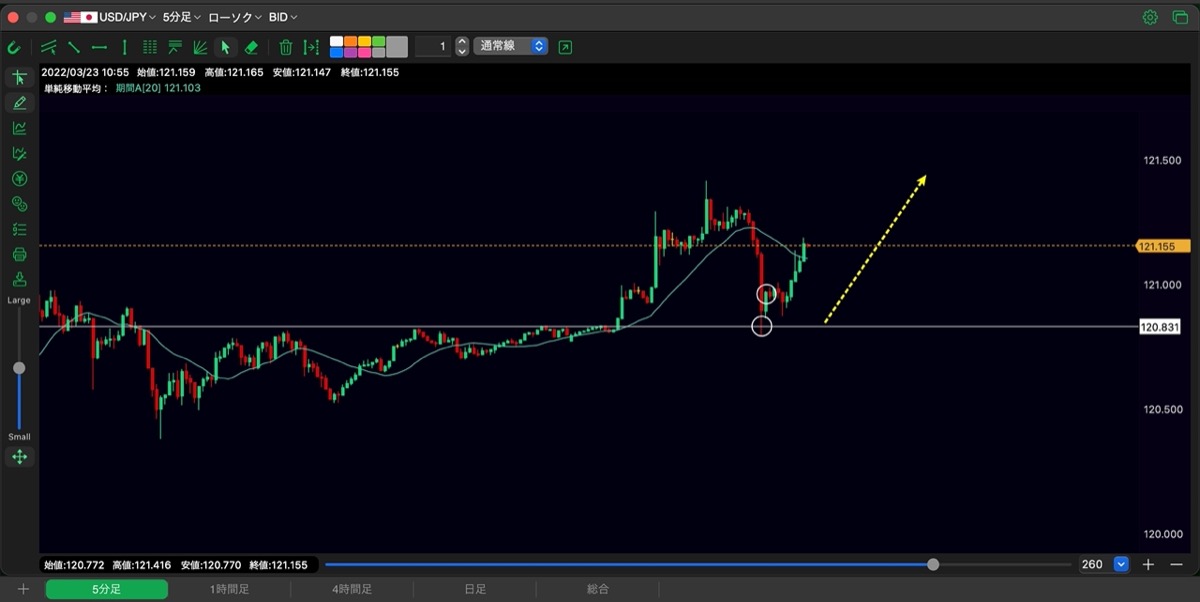Image resolution: width=1200 pixels, height=602 pixels.
Task: Click the four-way move arrows icon
Action: tap(19, 457)
